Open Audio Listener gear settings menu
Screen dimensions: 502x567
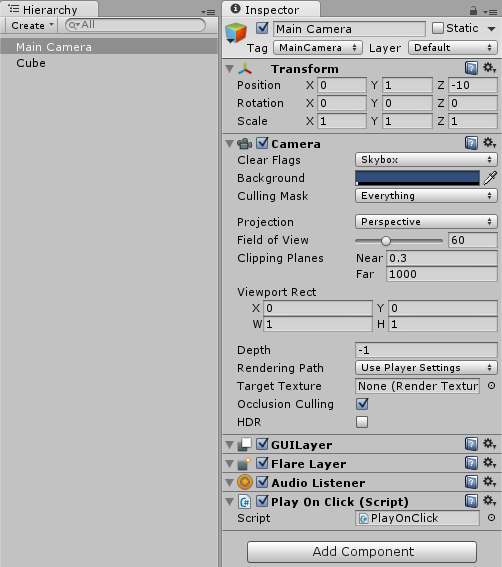coord(489,482)
